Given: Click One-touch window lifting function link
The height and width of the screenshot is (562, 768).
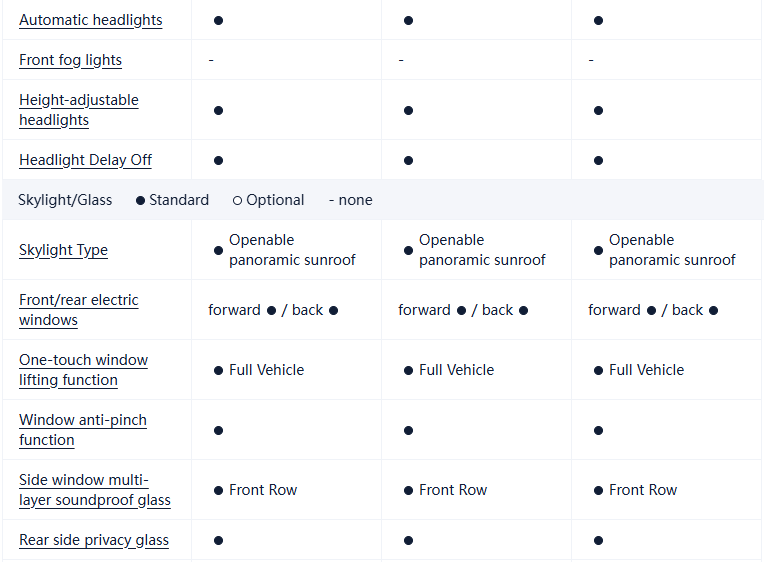Looking at the screenshot, I should click(x=83, y=370).
